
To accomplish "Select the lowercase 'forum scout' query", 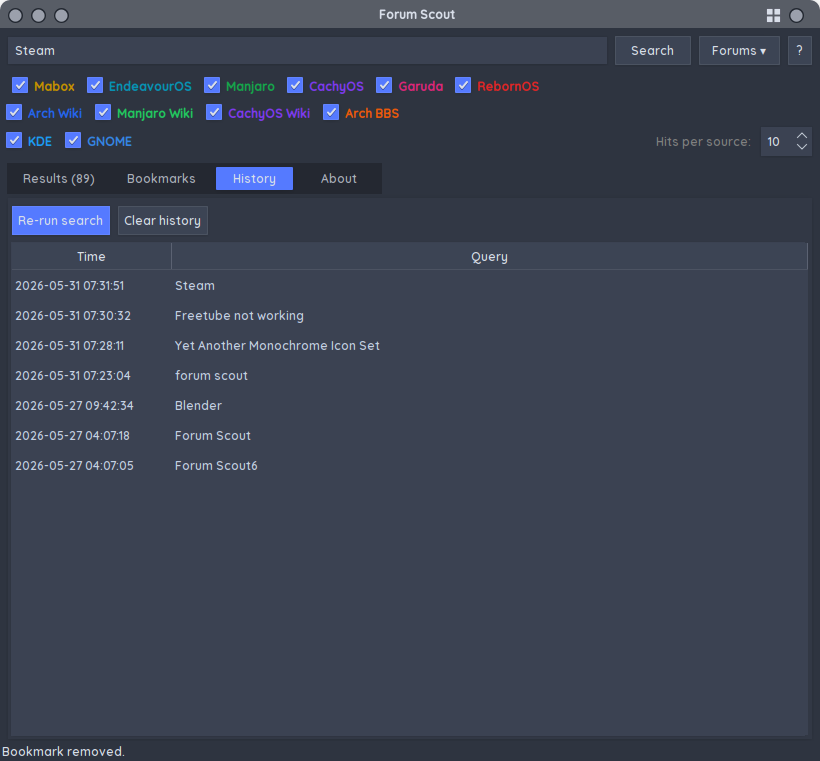I will click(409, 376).
